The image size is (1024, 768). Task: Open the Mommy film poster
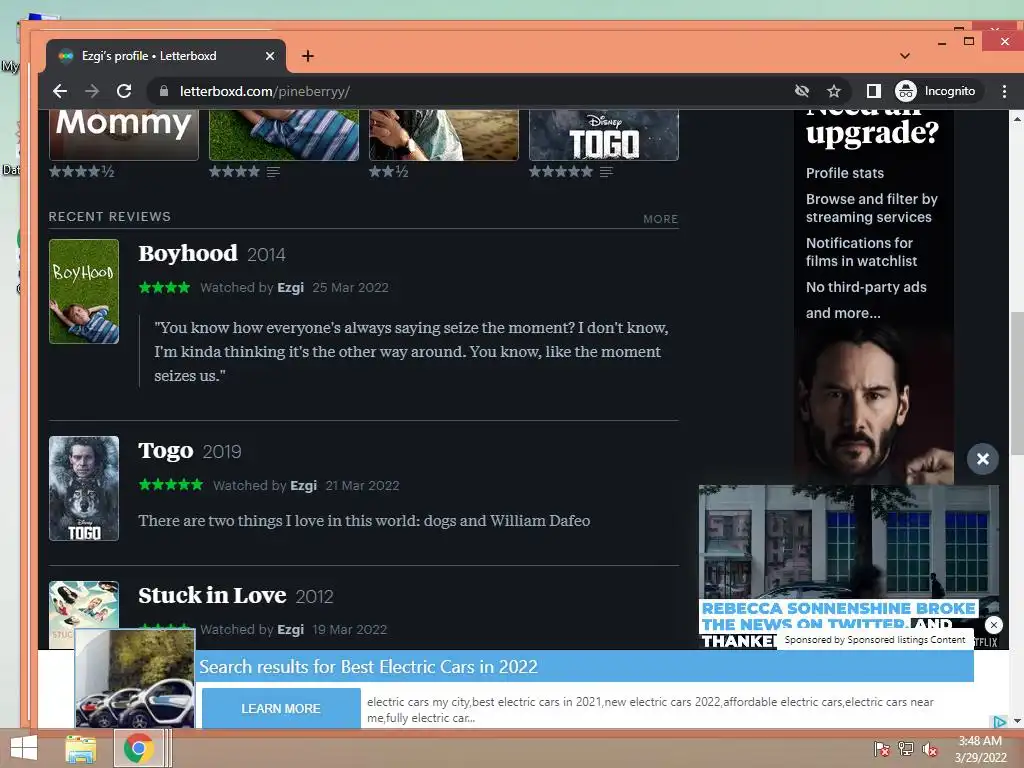123,135
